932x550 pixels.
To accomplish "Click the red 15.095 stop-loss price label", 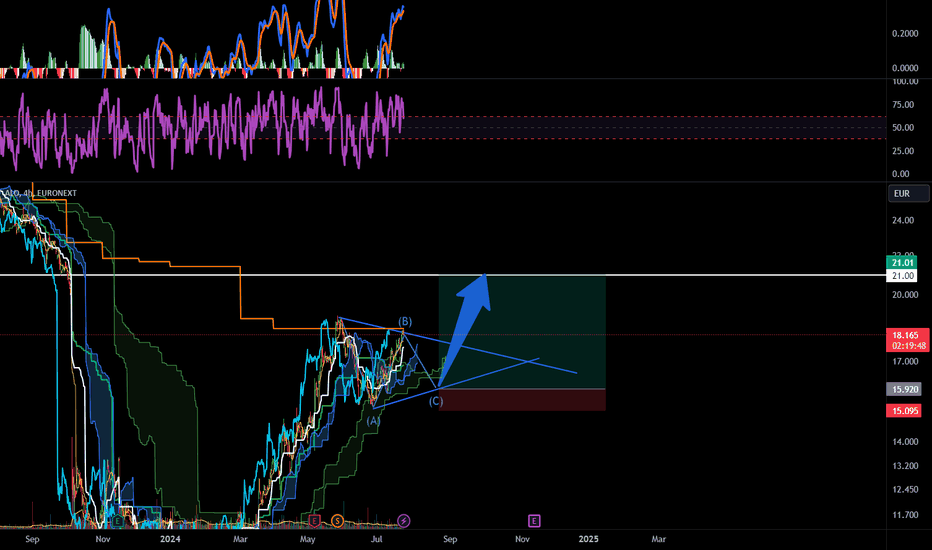I will pos(904,411).
